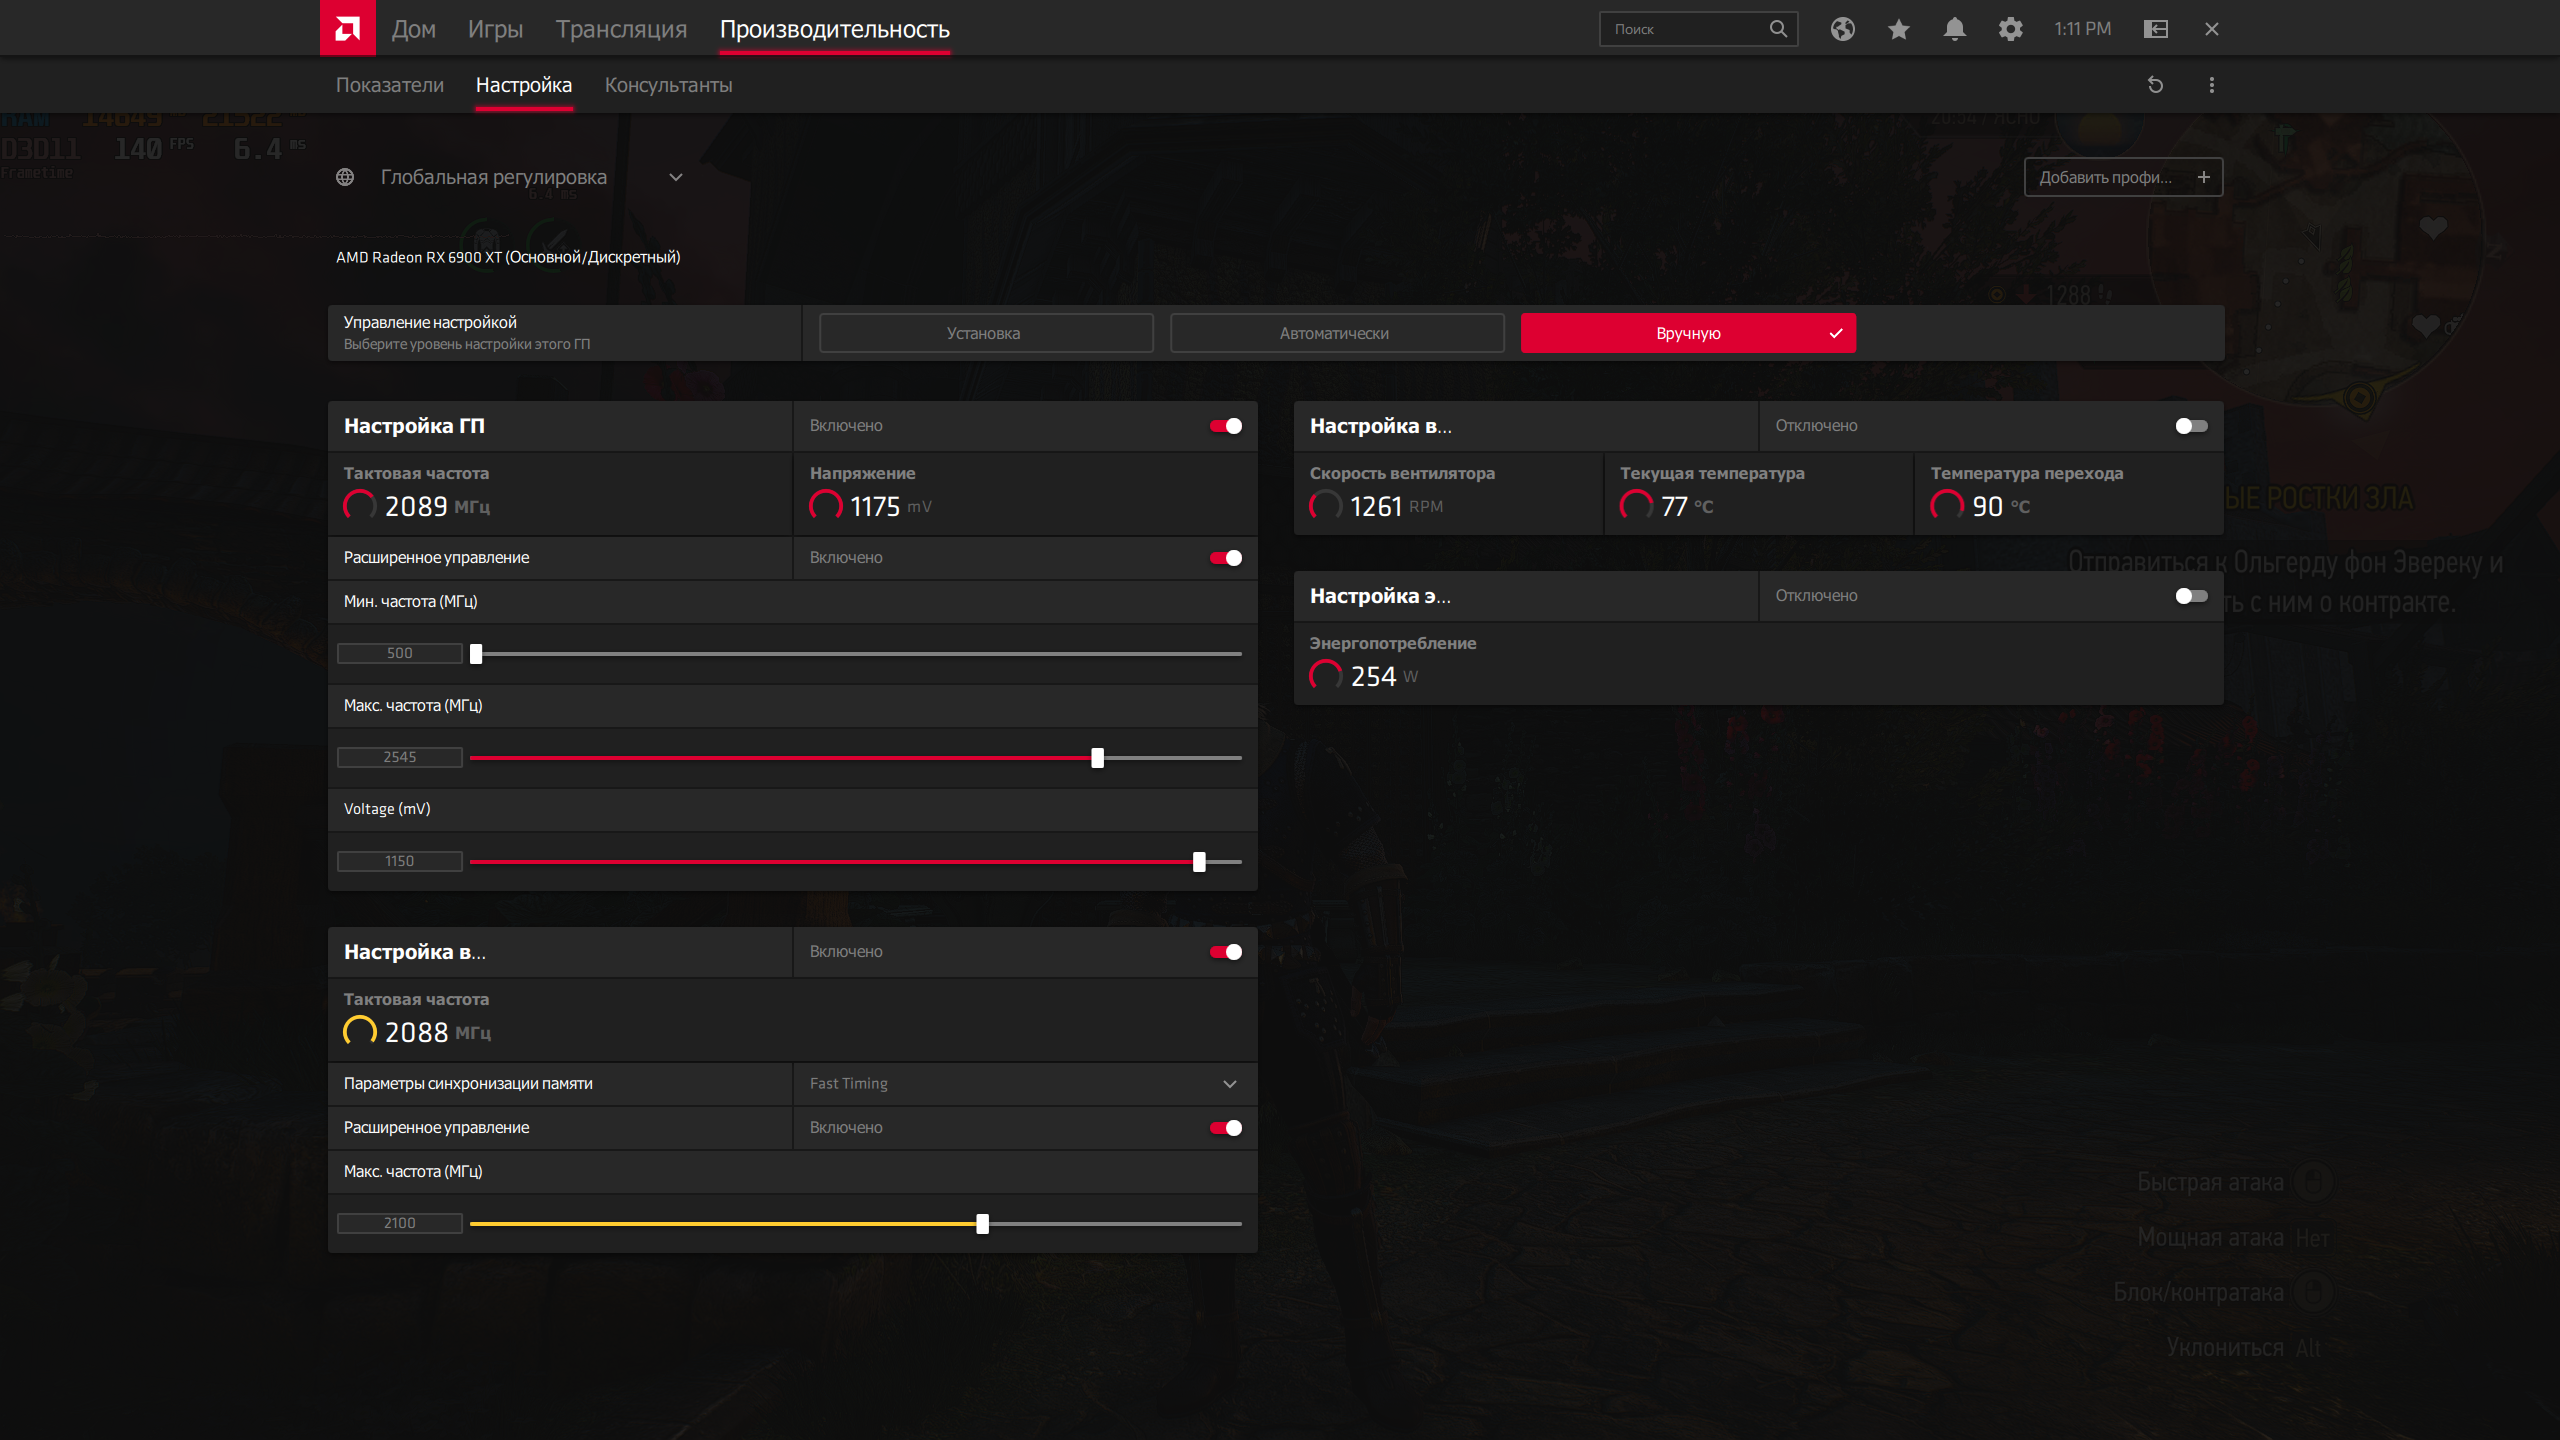Switch to the Игры tab
2560x1440 pixels.
point(495,29)
